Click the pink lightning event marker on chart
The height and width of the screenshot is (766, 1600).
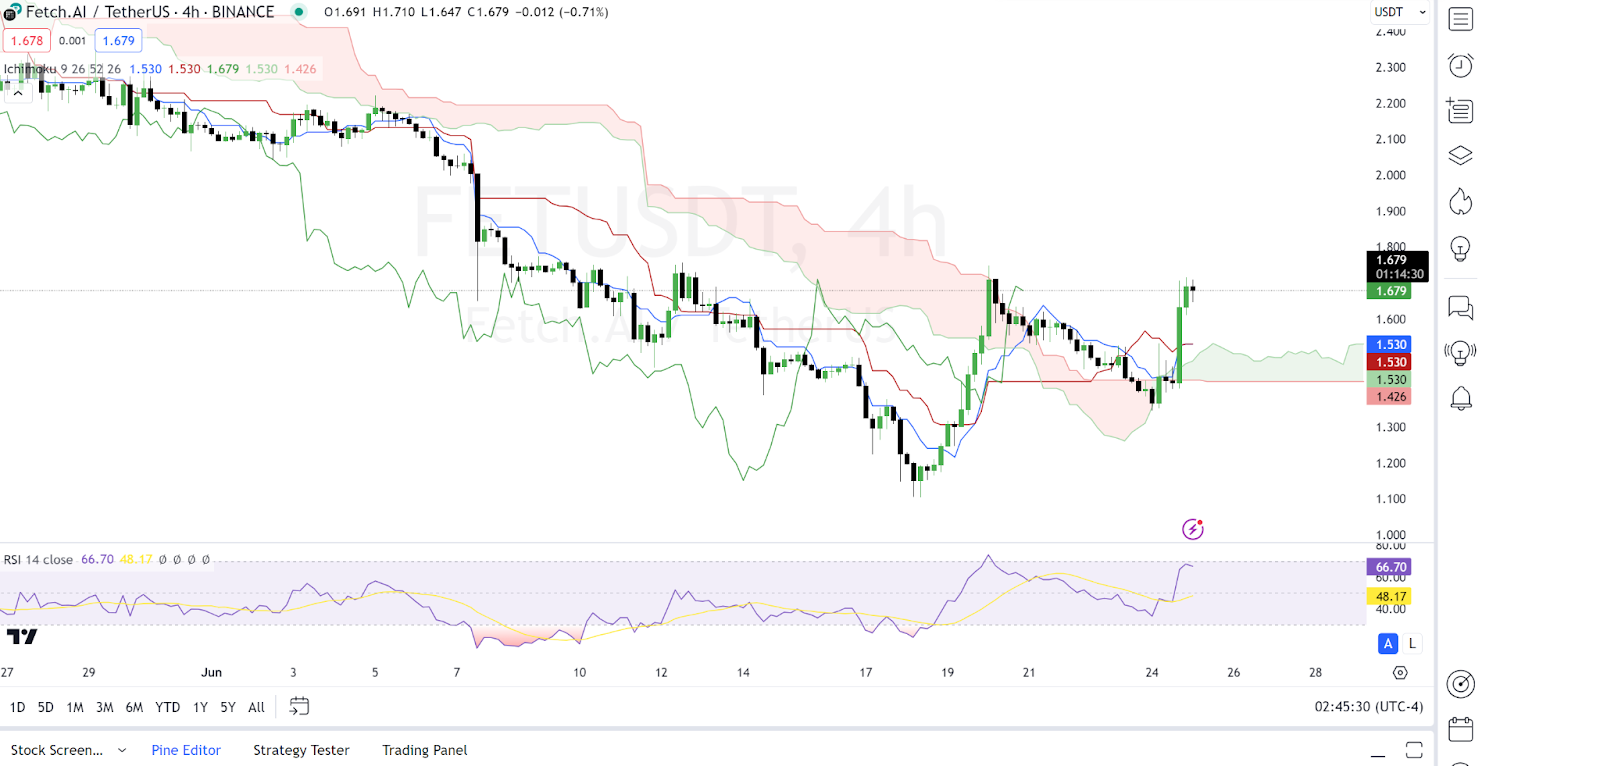tap(1192, 529)
